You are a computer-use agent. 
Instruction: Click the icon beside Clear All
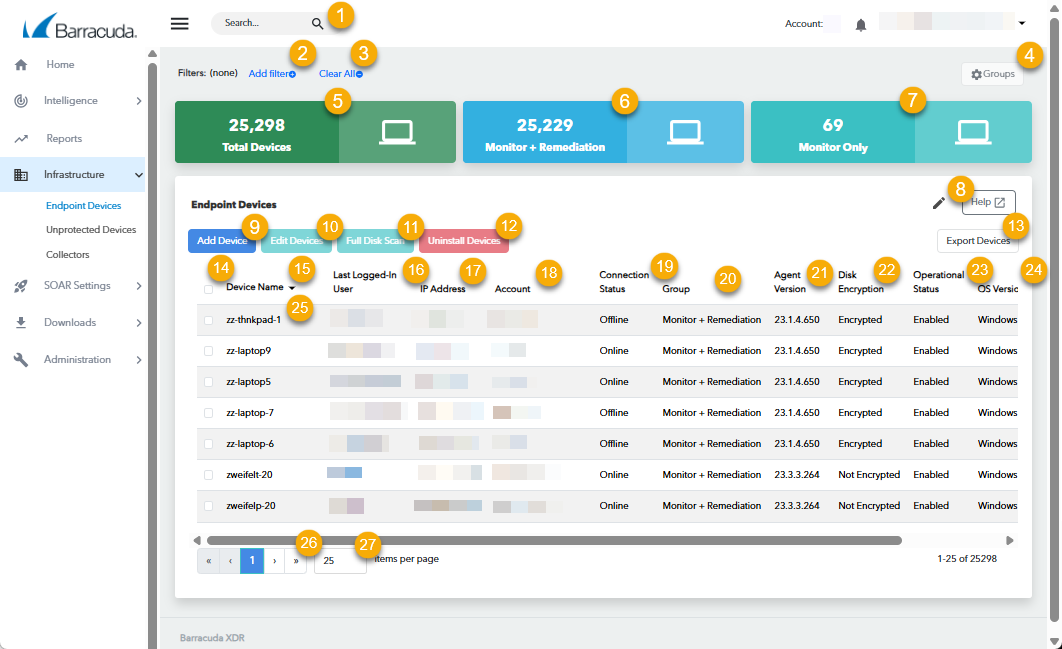tap(360, 75)
